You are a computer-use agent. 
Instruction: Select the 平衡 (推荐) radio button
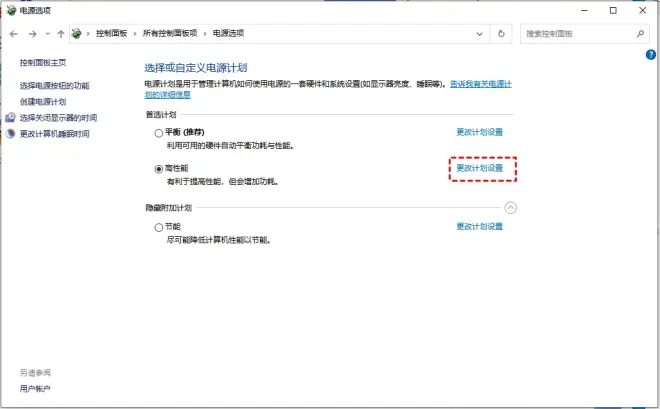point(159,133)
